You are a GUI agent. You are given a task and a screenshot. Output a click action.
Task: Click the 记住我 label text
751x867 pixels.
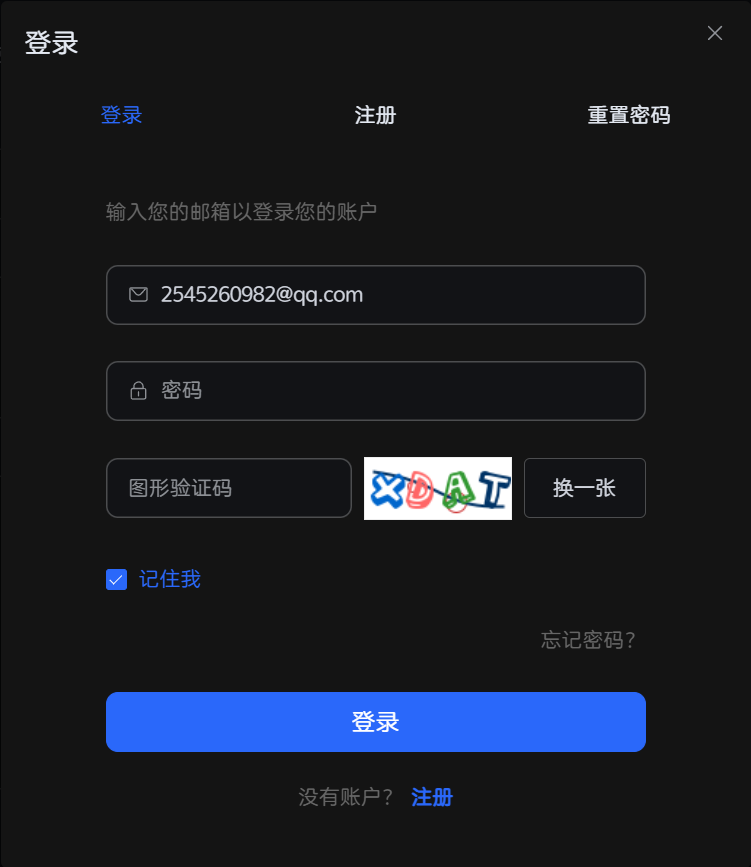[x=170, y=579]
